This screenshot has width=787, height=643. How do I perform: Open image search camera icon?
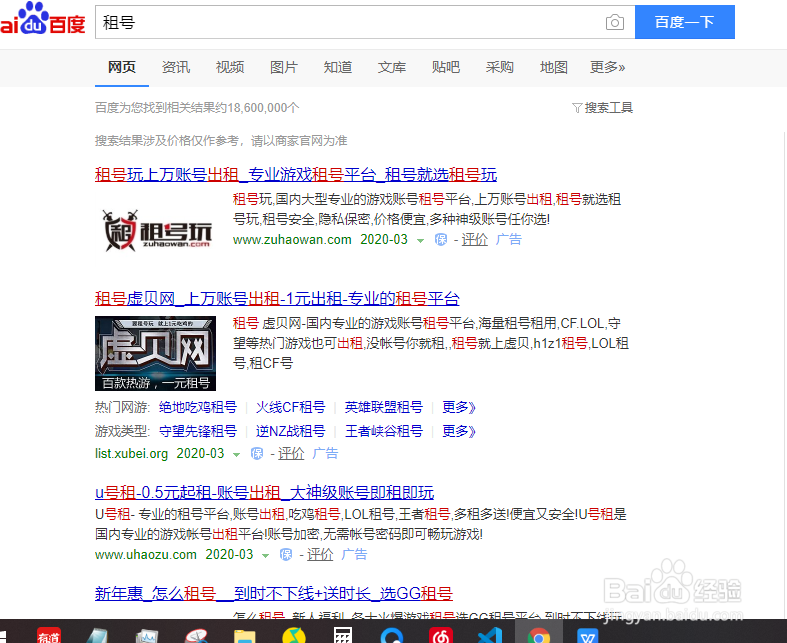(x=614, y=22)
